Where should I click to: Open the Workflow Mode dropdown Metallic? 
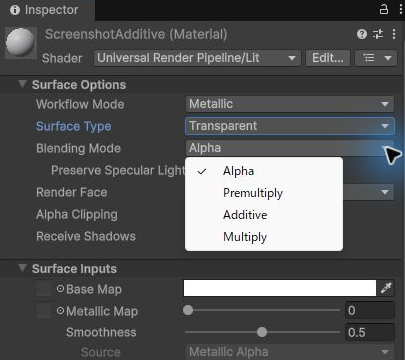click(290, 104)
